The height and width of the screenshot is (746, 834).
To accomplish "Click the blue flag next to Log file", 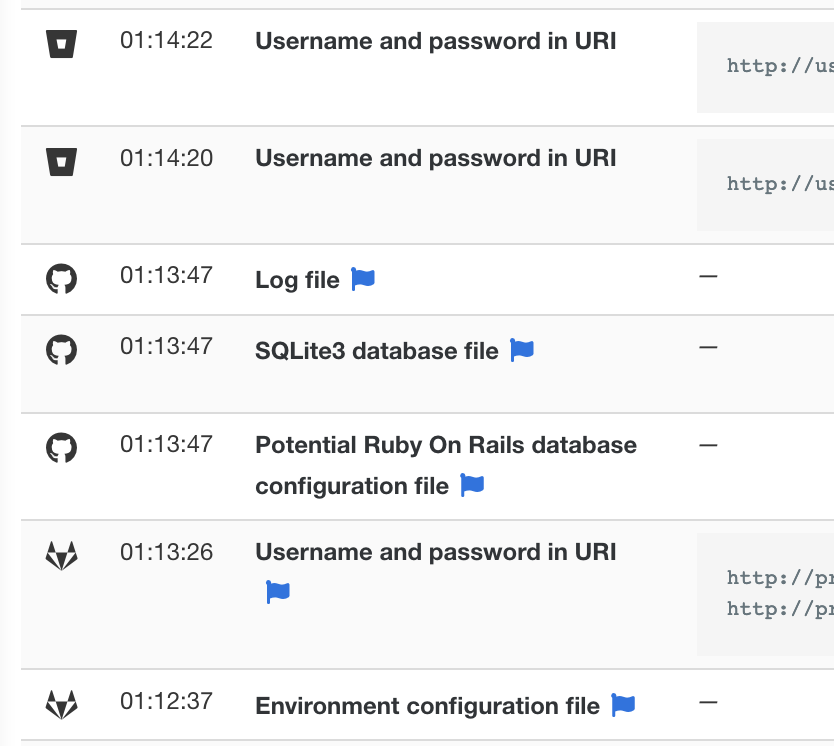I will tap(363, 279).
